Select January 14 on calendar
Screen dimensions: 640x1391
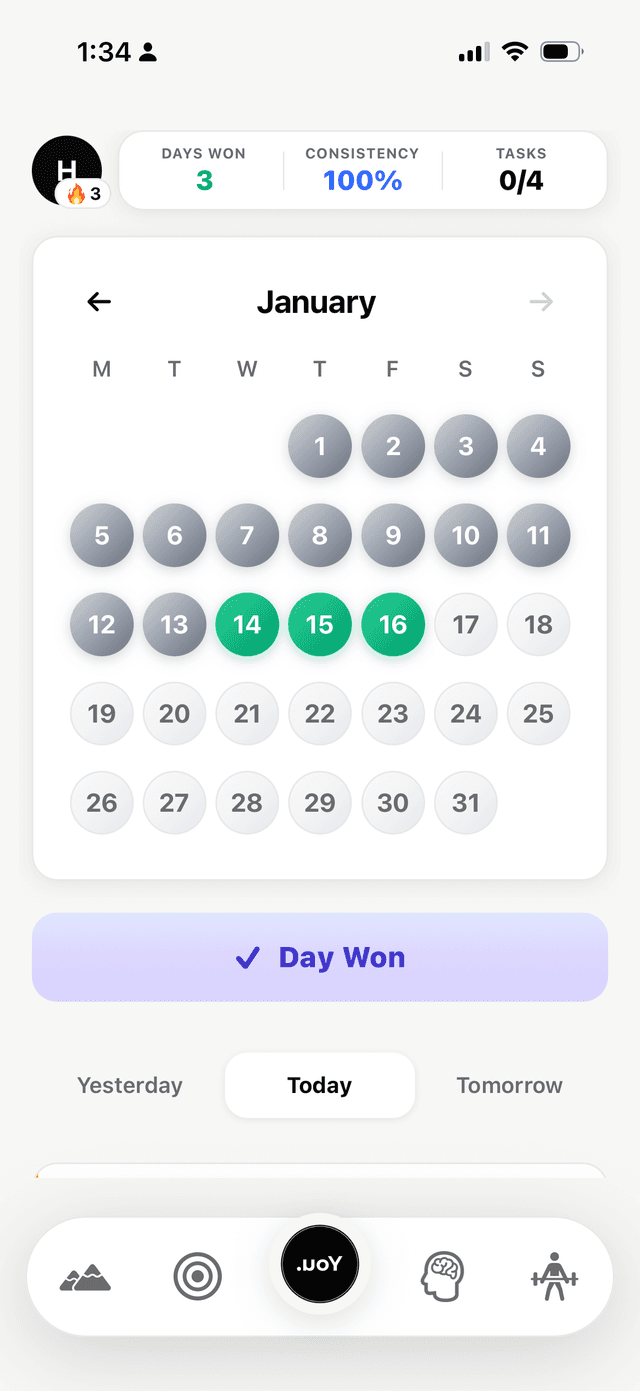(x=247, y=625)
